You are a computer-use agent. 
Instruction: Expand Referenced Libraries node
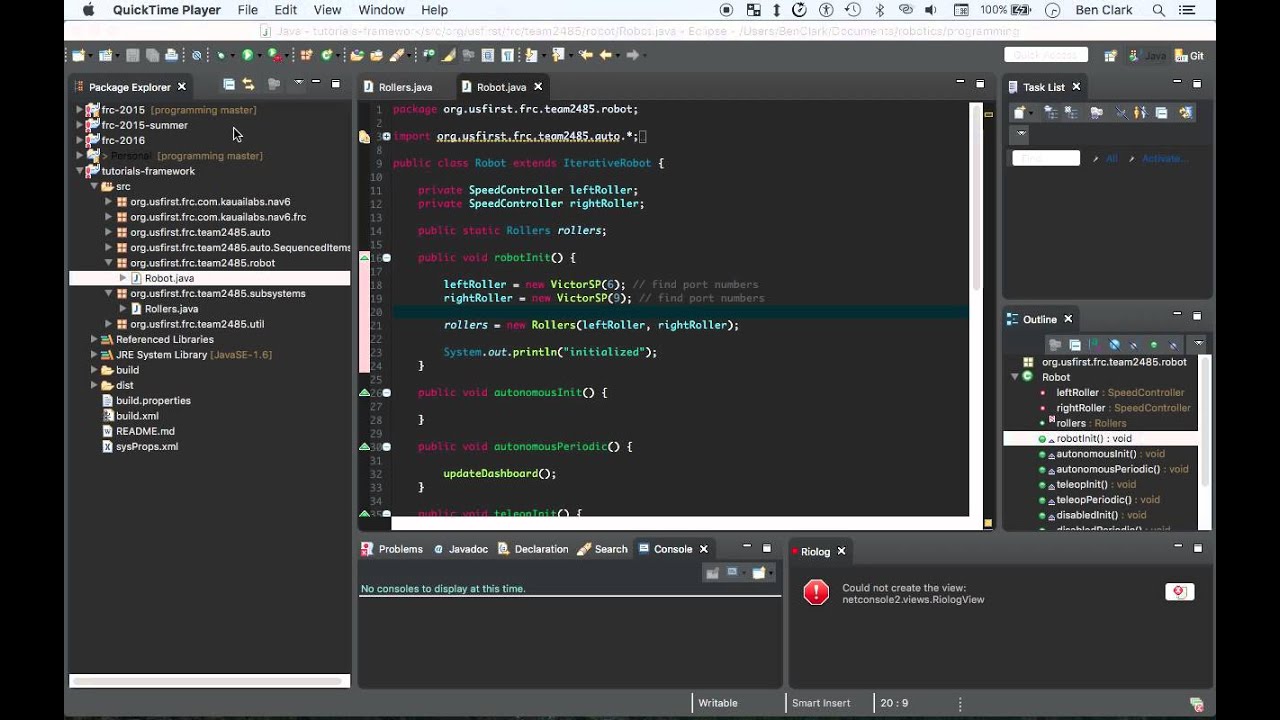point(94,339)
